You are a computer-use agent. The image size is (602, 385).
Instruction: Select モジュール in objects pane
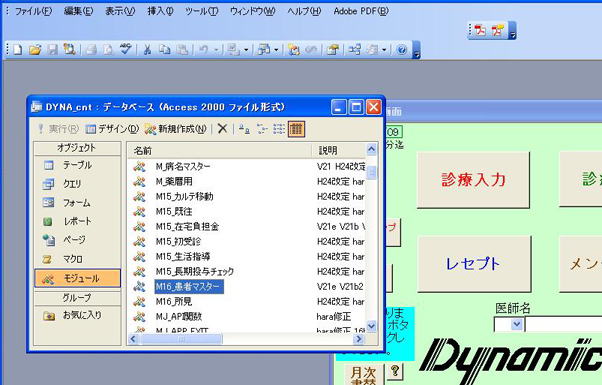coord(77,278)
